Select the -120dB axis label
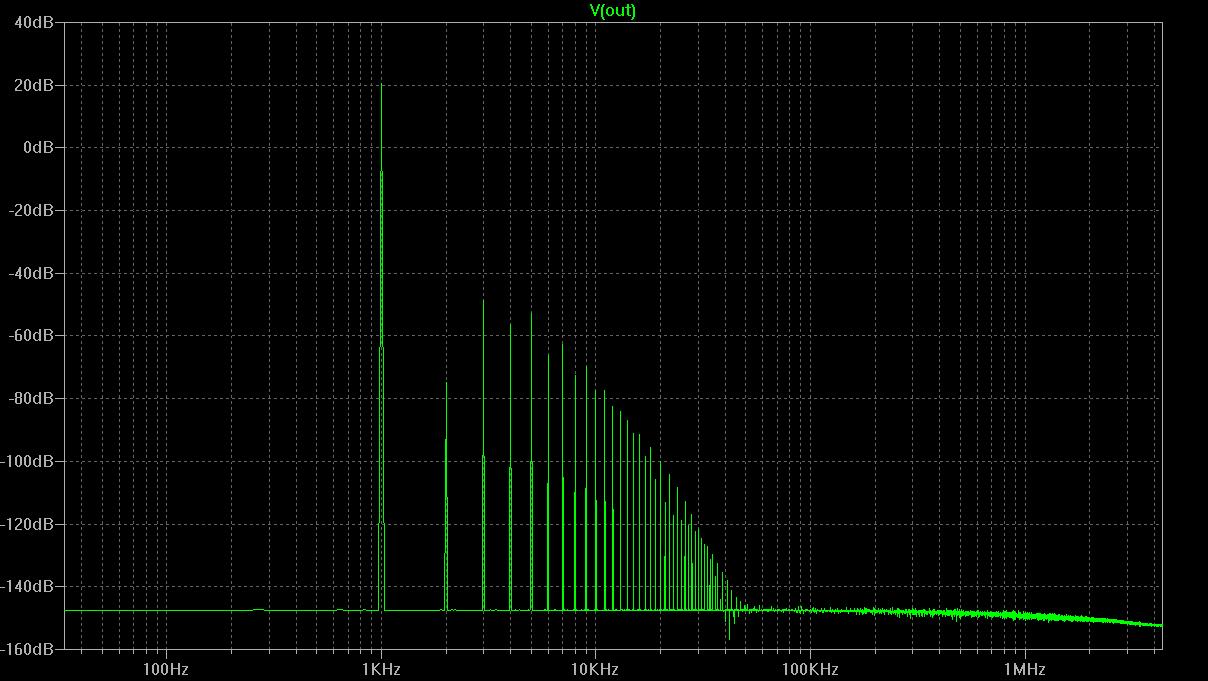Image resolution: width=1208 pixels, height=681 pixels. click(x=28, y=523)
